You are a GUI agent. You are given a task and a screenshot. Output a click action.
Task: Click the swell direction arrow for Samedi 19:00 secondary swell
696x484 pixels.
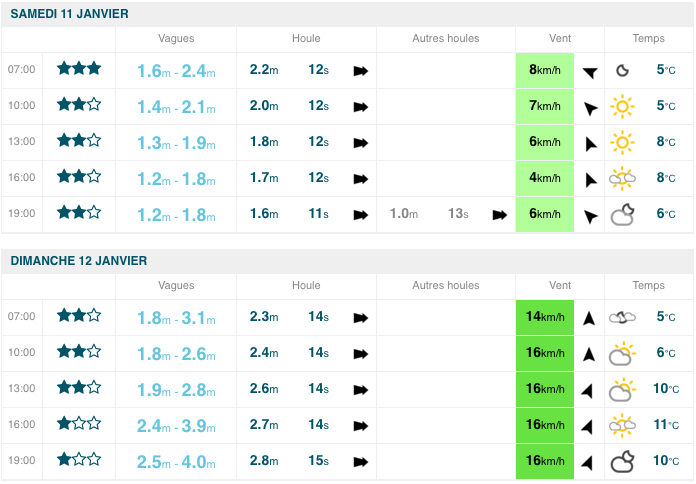(x=499, y=214)
